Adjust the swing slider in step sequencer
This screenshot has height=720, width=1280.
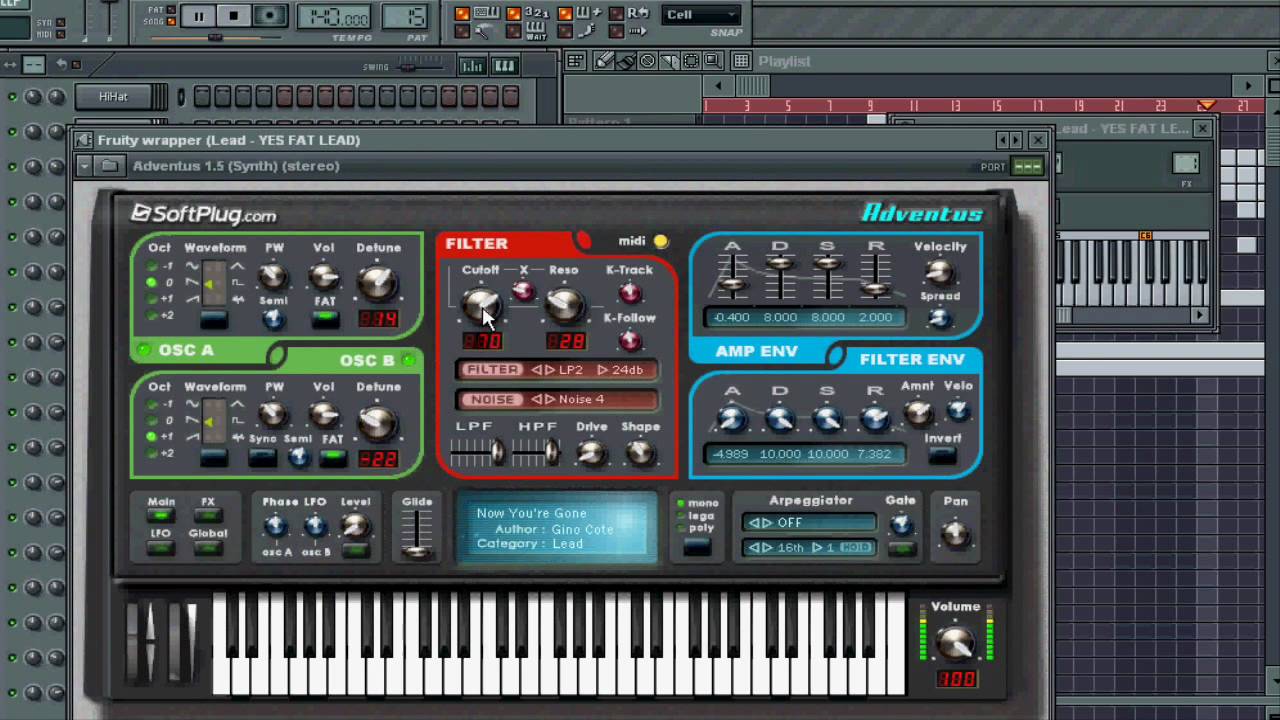coord(420,66)
